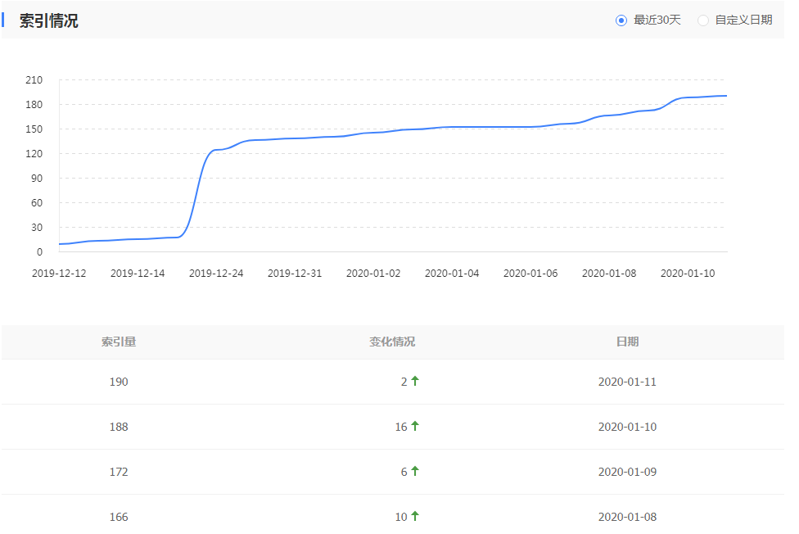Viewport: 799px width, 534px height.
Task: Select the 最近30天 radio button
Action: click(x=621, y=20)
